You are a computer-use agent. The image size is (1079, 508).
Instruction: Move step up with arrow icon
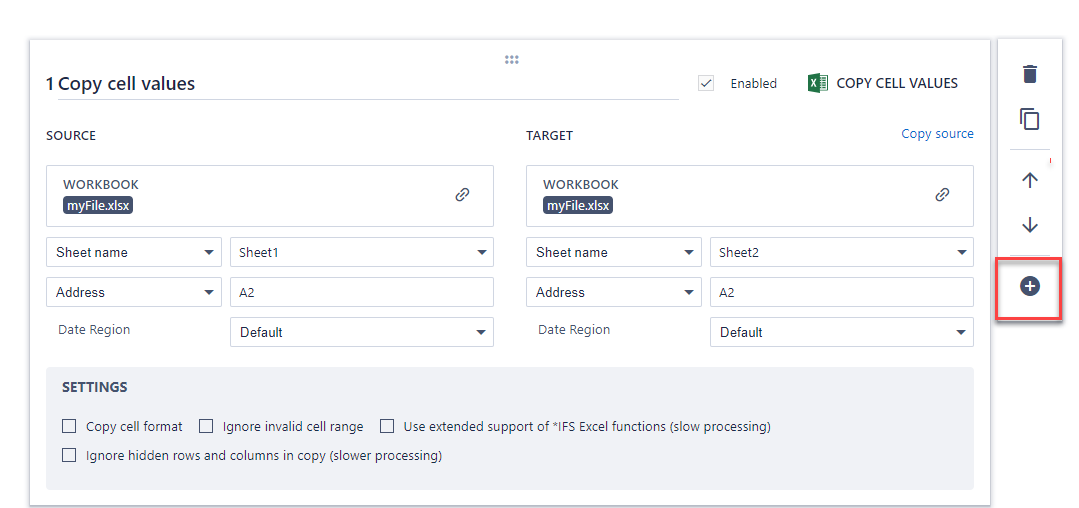[1029, 180]
